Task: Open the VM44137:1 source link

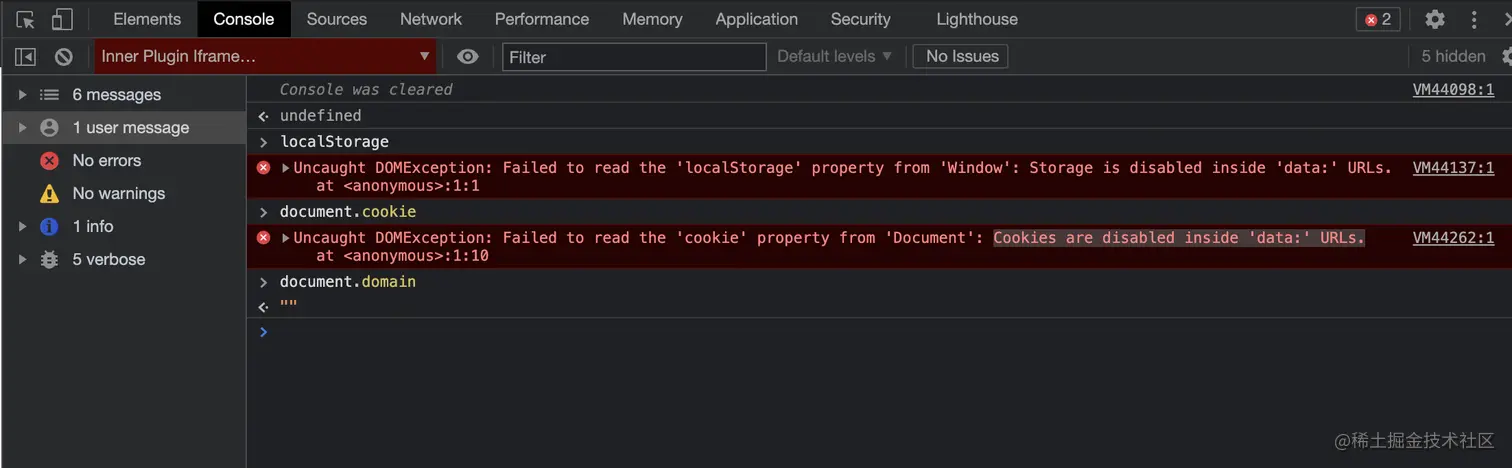Action: 1453,168
